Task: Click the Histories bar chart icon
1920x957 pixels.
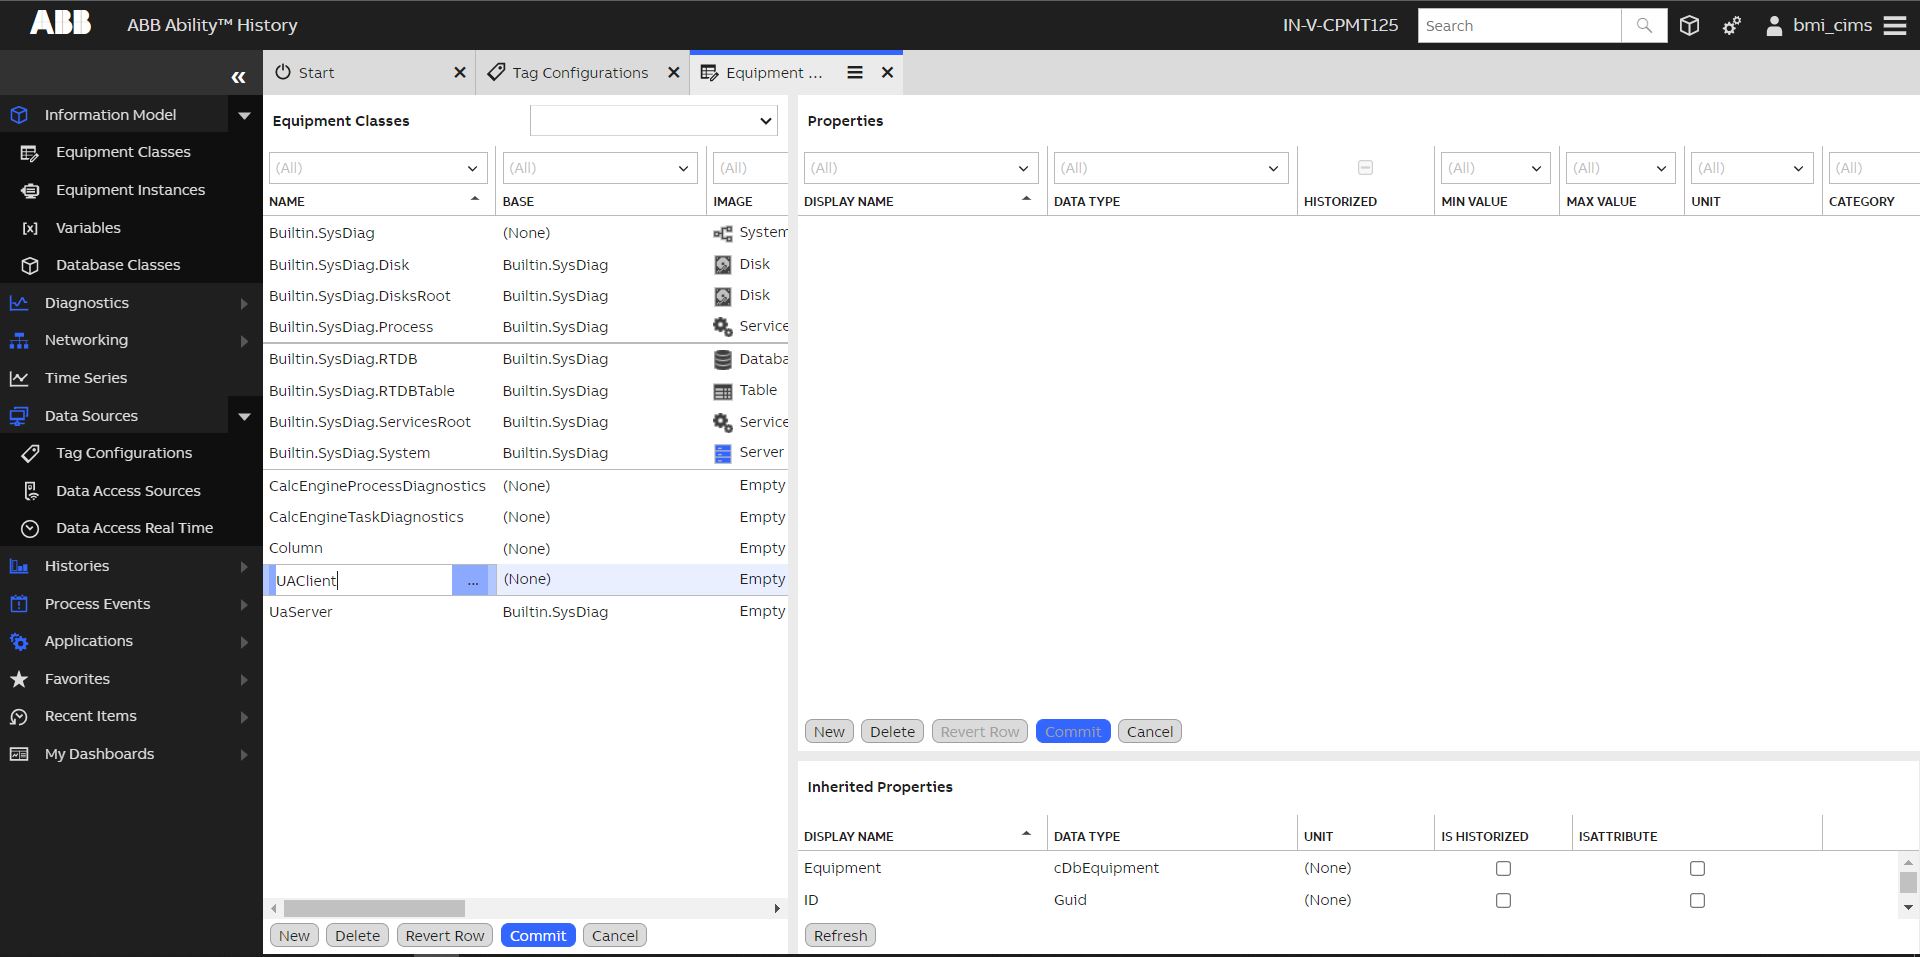Action: [19, 566]
